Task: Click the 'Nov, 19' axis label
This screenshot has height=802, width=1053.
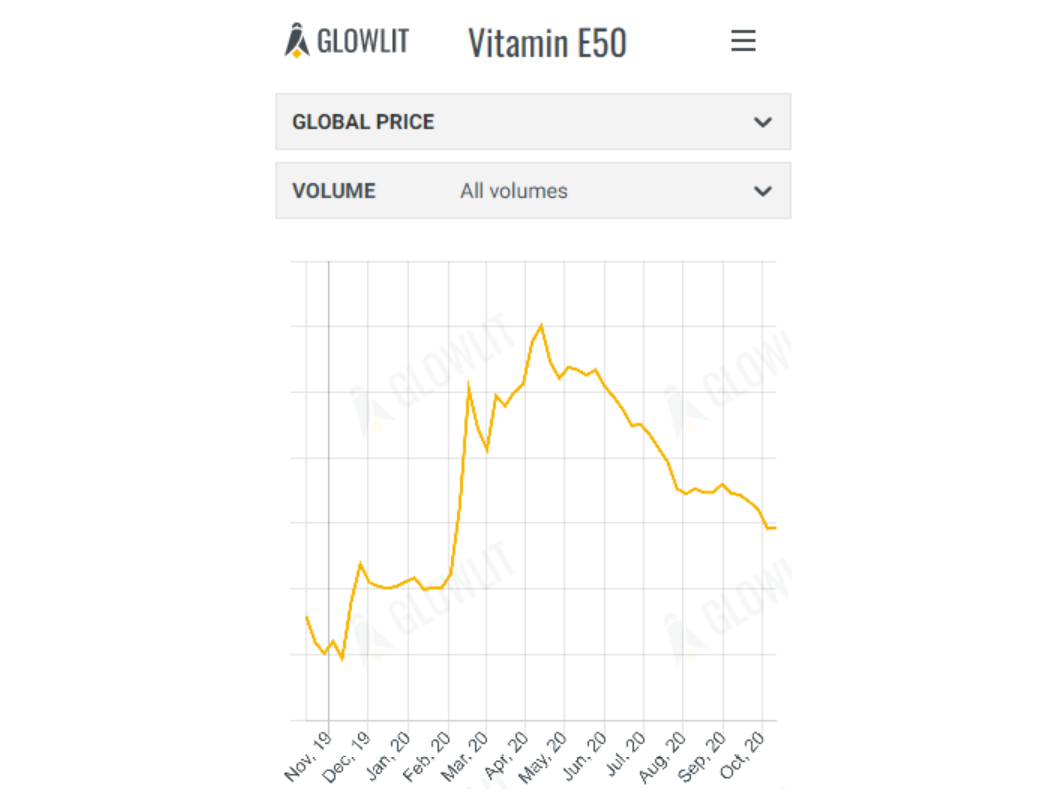Action: pos(309,756)
